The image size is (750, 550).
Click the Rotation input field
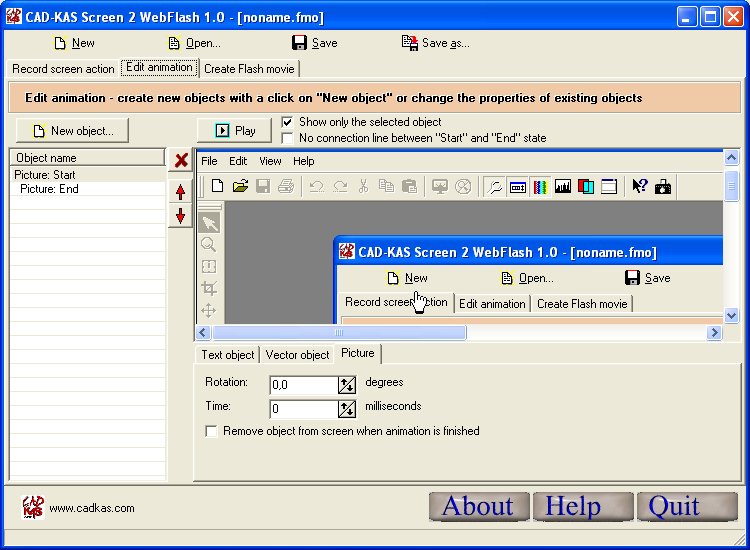click(304, 385)
